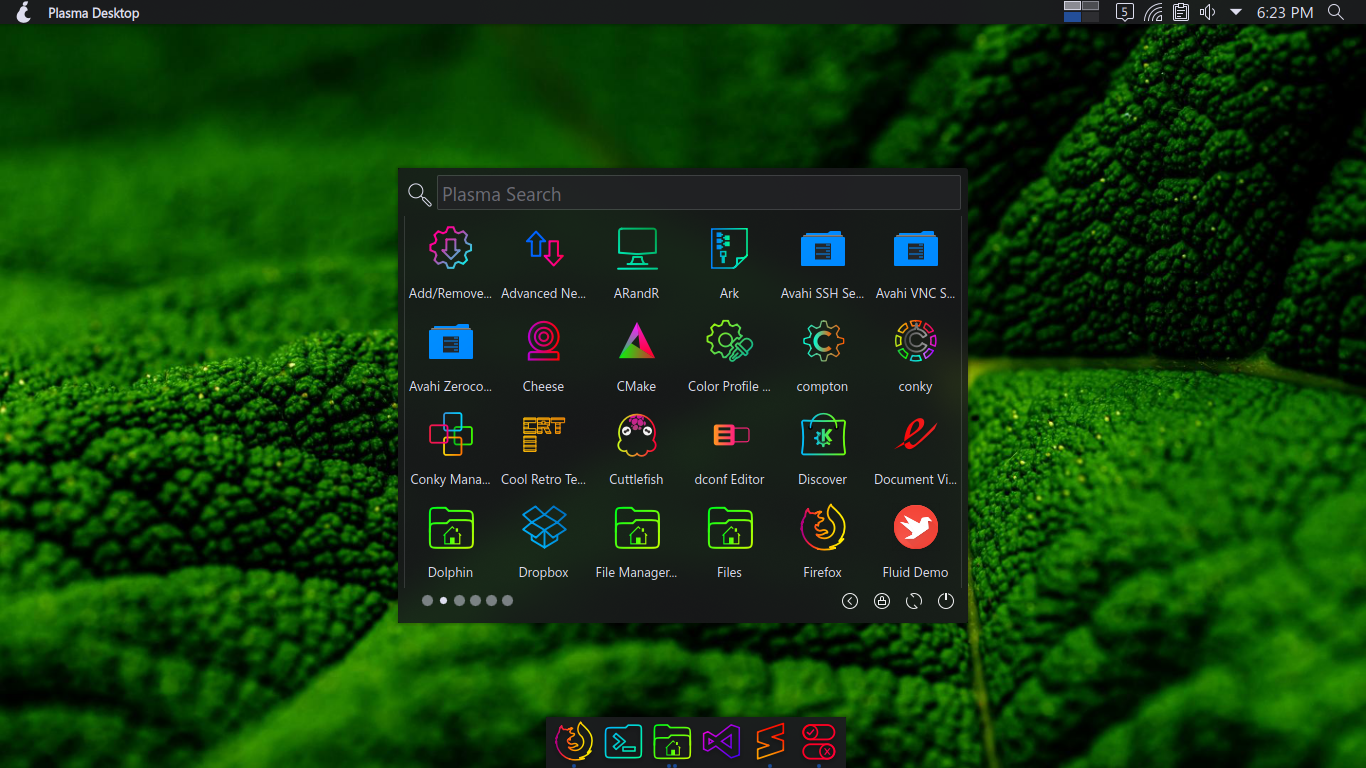This screenshot has height=768, width=1366.
Task: Open Visual Studio from the dock
Action: click(721, 742)
